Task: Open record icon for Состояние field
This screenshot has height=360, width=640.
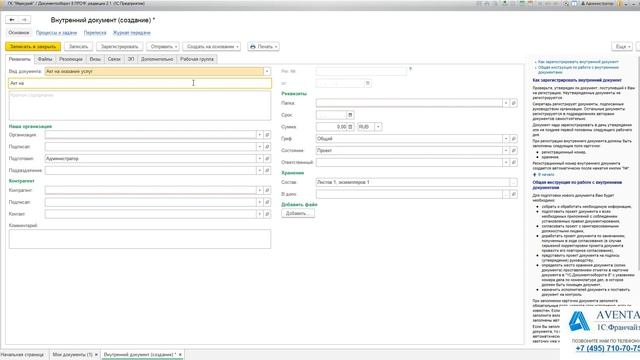Action: tap(514, 151)
